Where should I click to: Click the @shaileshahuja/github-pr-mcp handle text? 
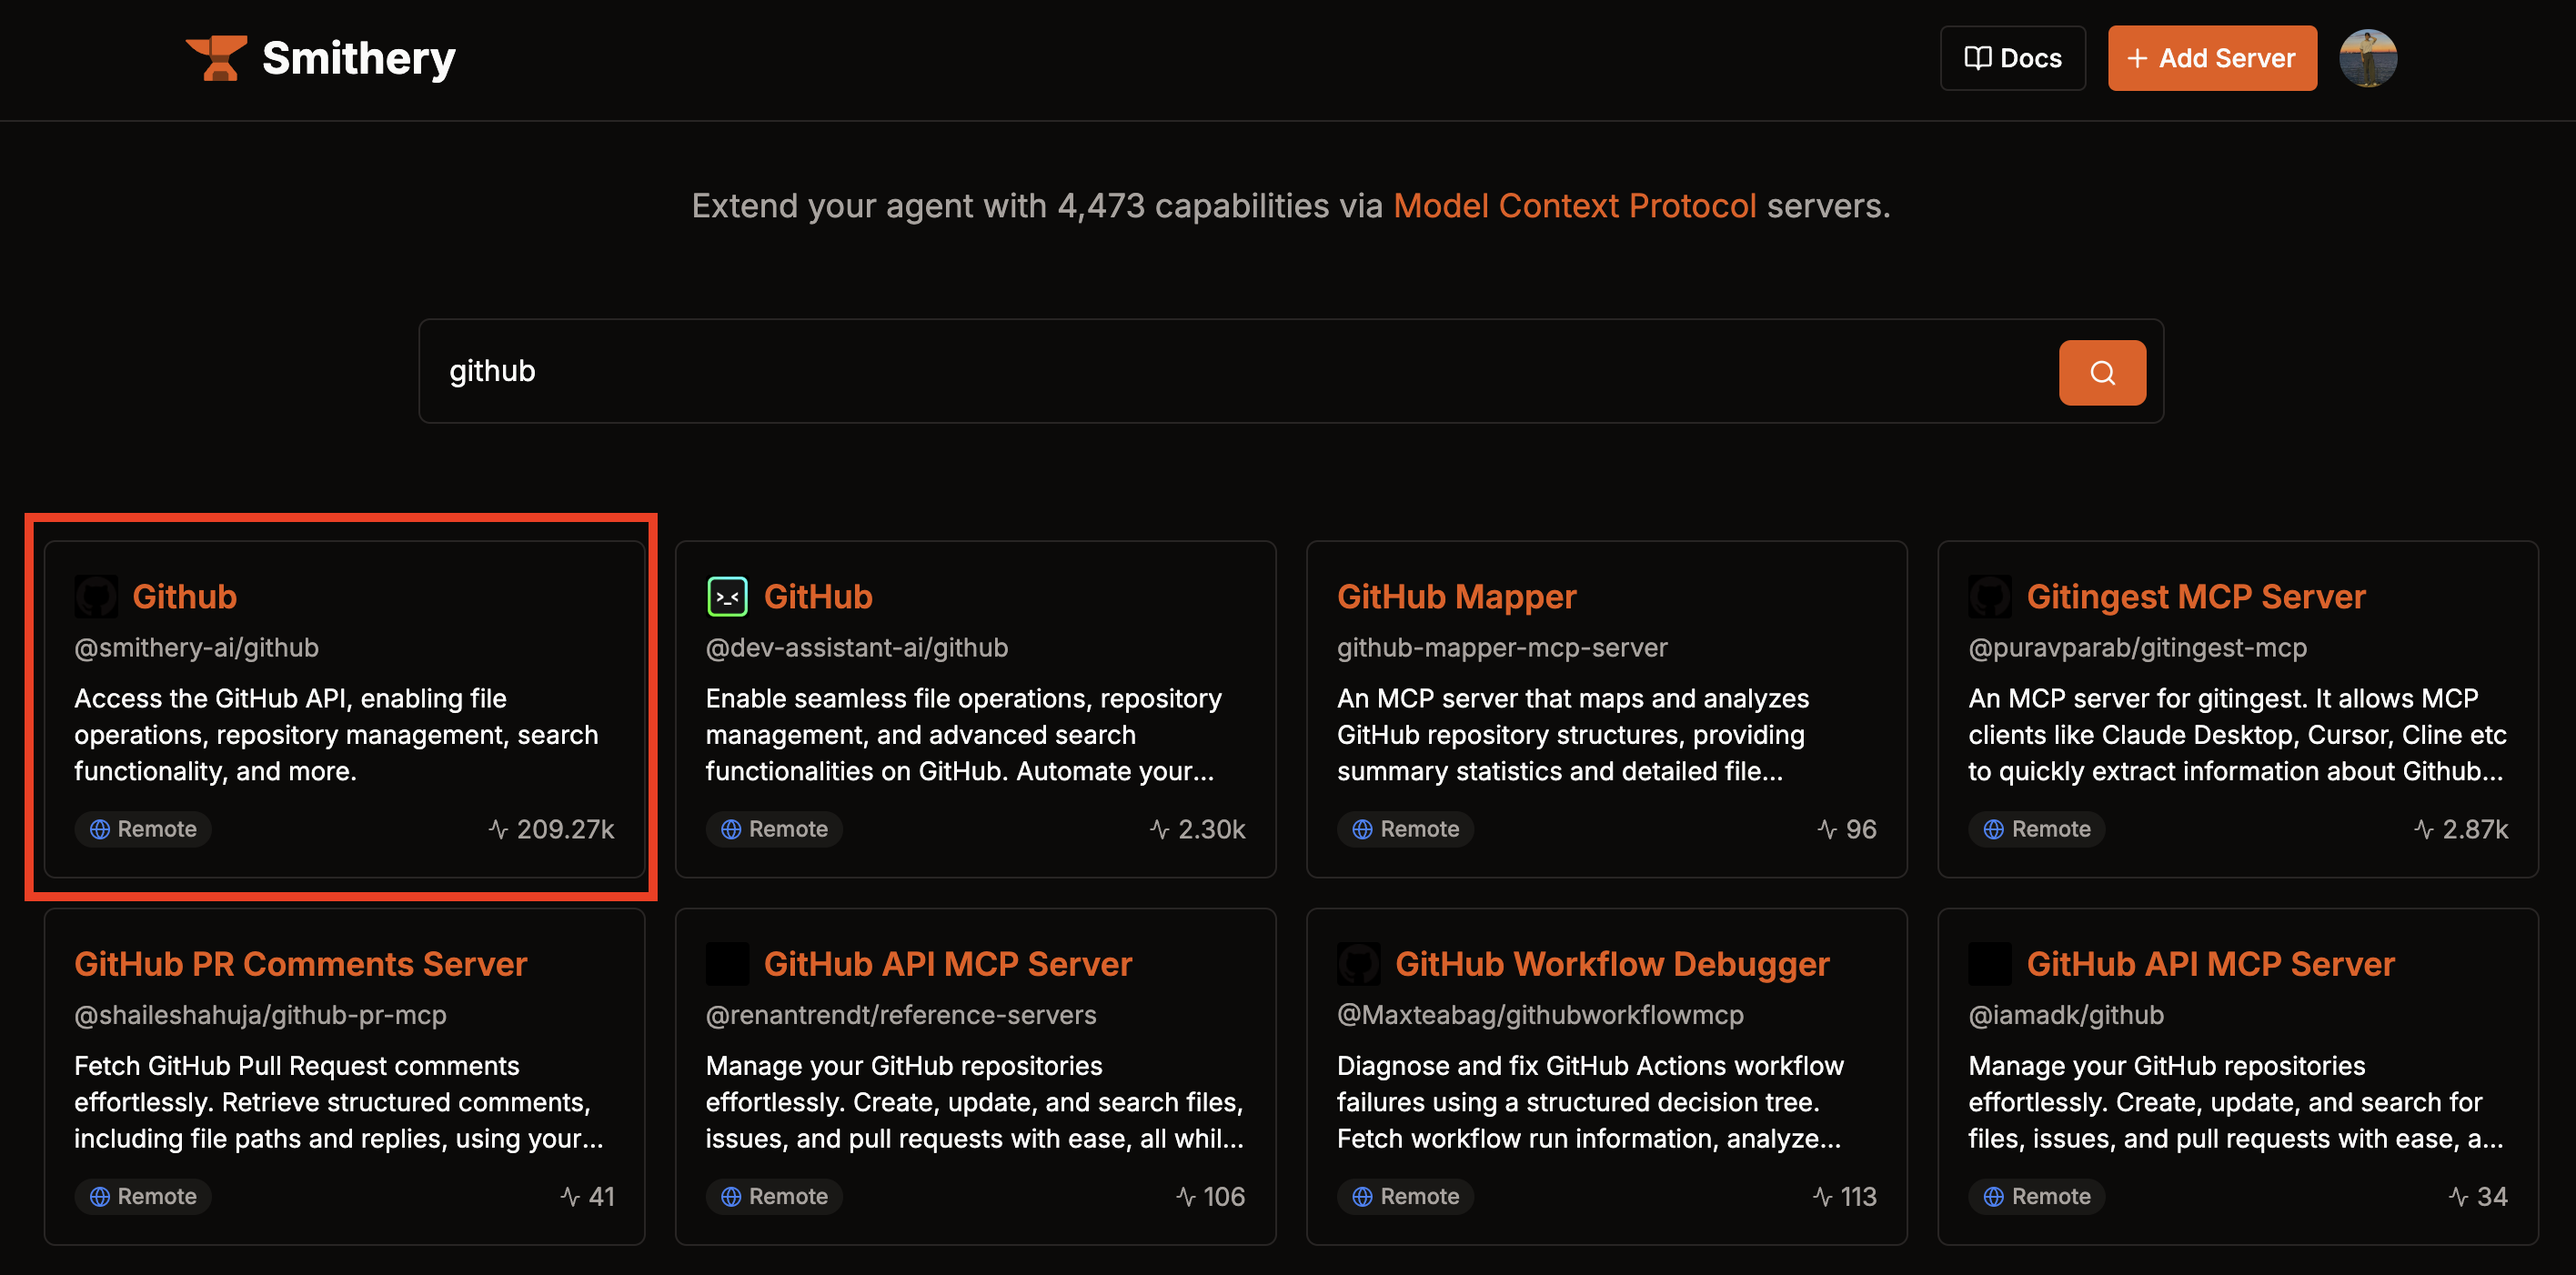[x=261, y=1015]
